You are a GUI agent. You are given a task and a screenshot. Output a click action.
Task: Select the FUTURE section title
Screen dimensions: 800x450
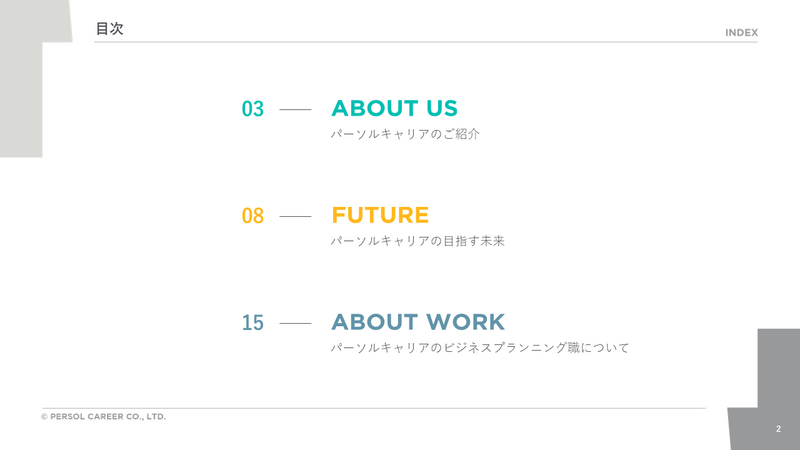pos(380,215)
